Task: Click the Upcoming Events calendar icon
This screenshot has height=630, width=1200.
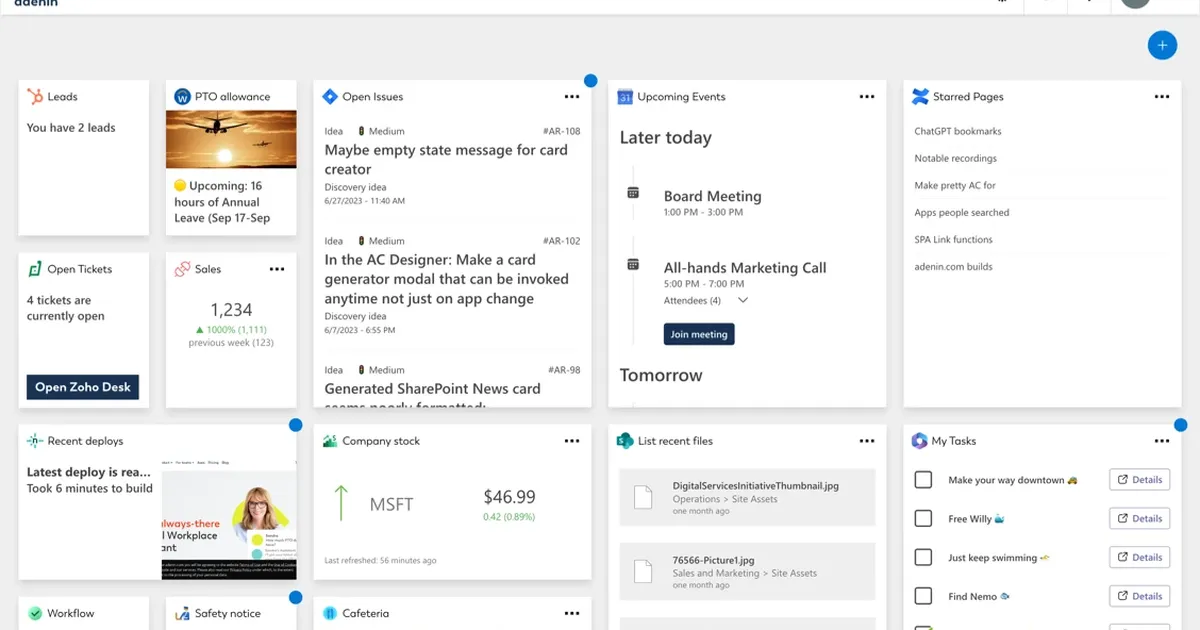Action: (x=624, y=96)
